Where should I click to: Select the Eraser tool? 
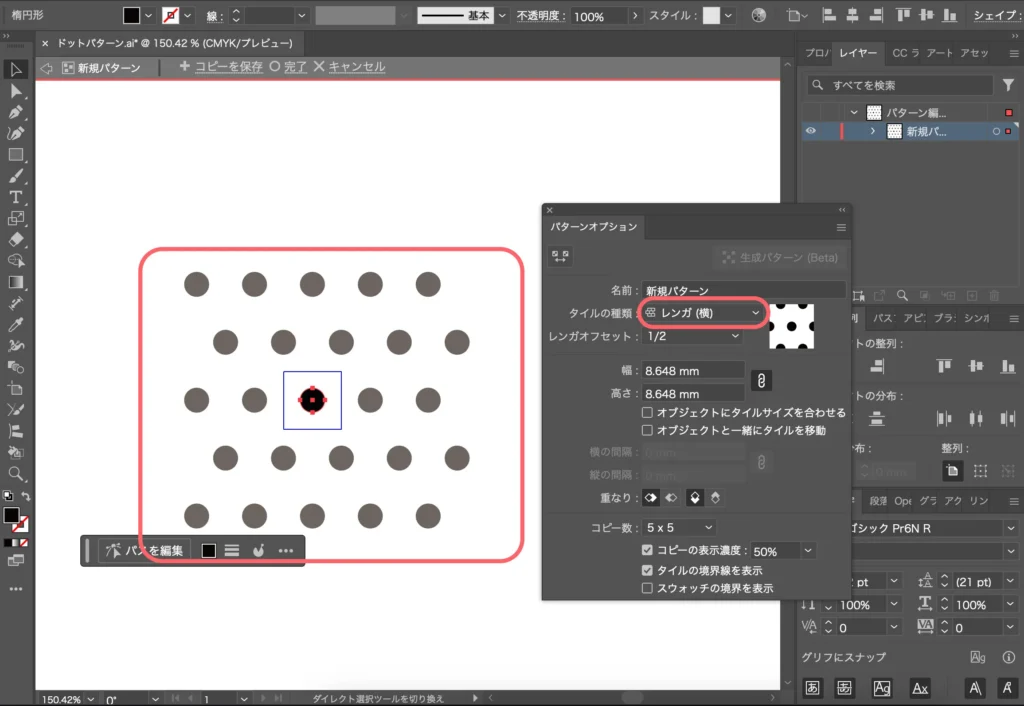(16, 240)
